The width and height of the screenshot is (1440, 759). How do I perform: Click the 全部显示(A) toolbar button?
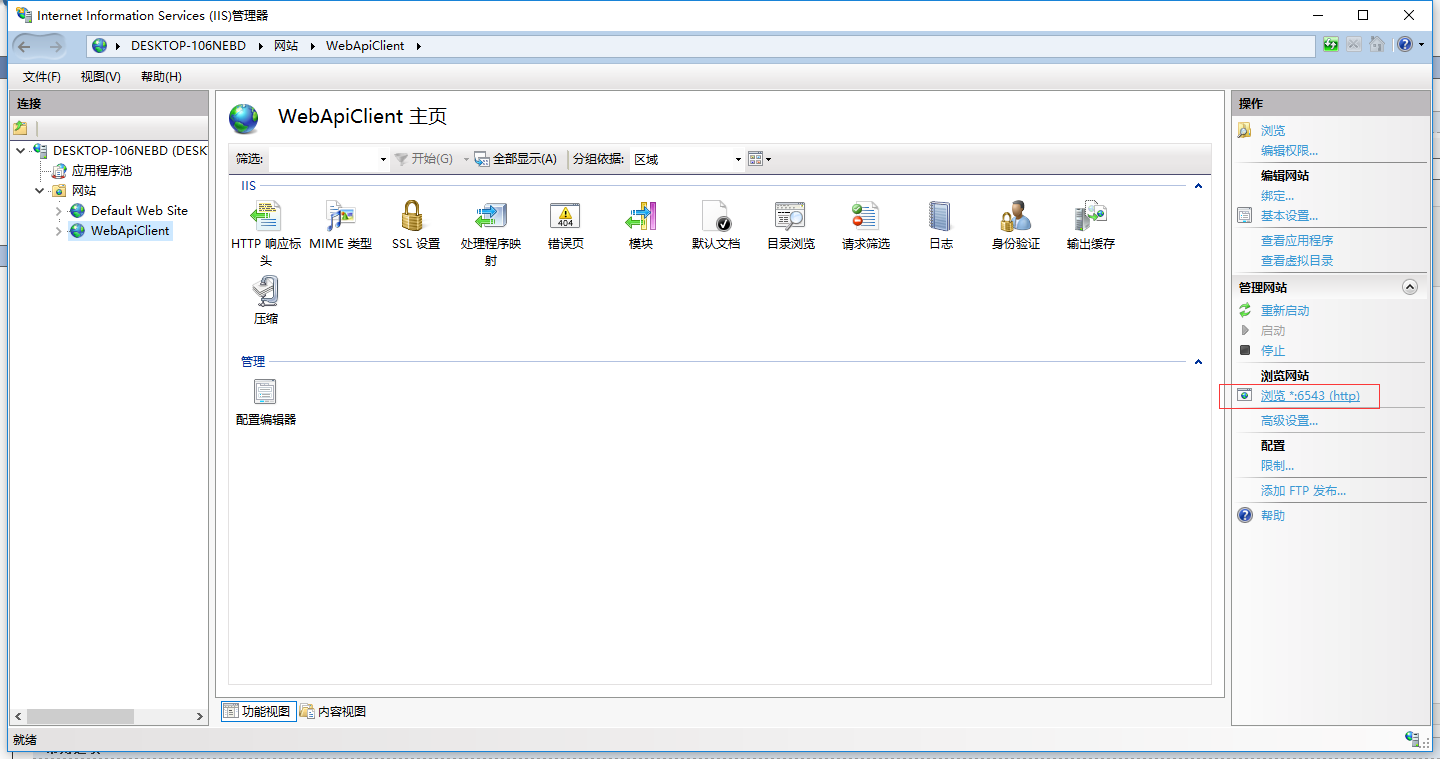click(x=515, y=159)
